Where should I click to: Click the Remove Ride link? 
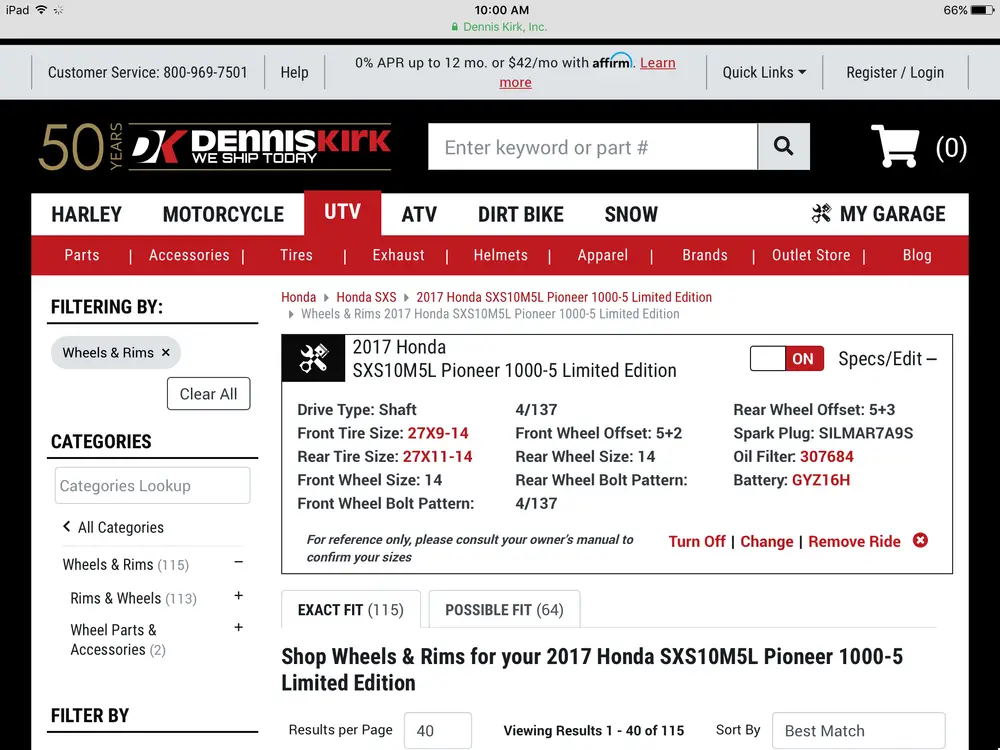(x=855, y=541)
